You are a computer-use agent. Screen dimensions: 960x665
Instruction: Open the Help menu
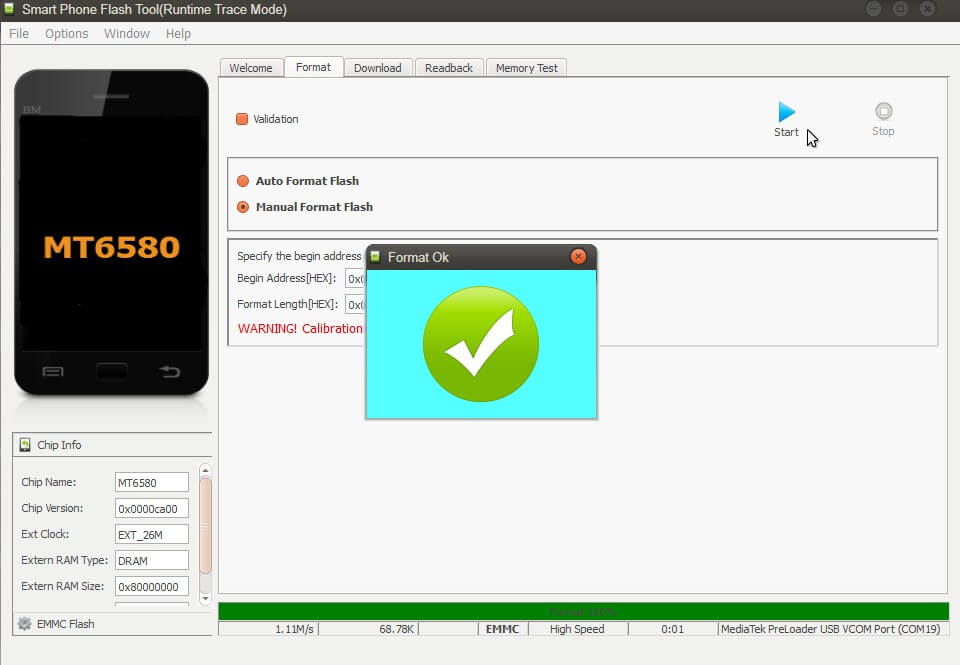pos(178,34)
